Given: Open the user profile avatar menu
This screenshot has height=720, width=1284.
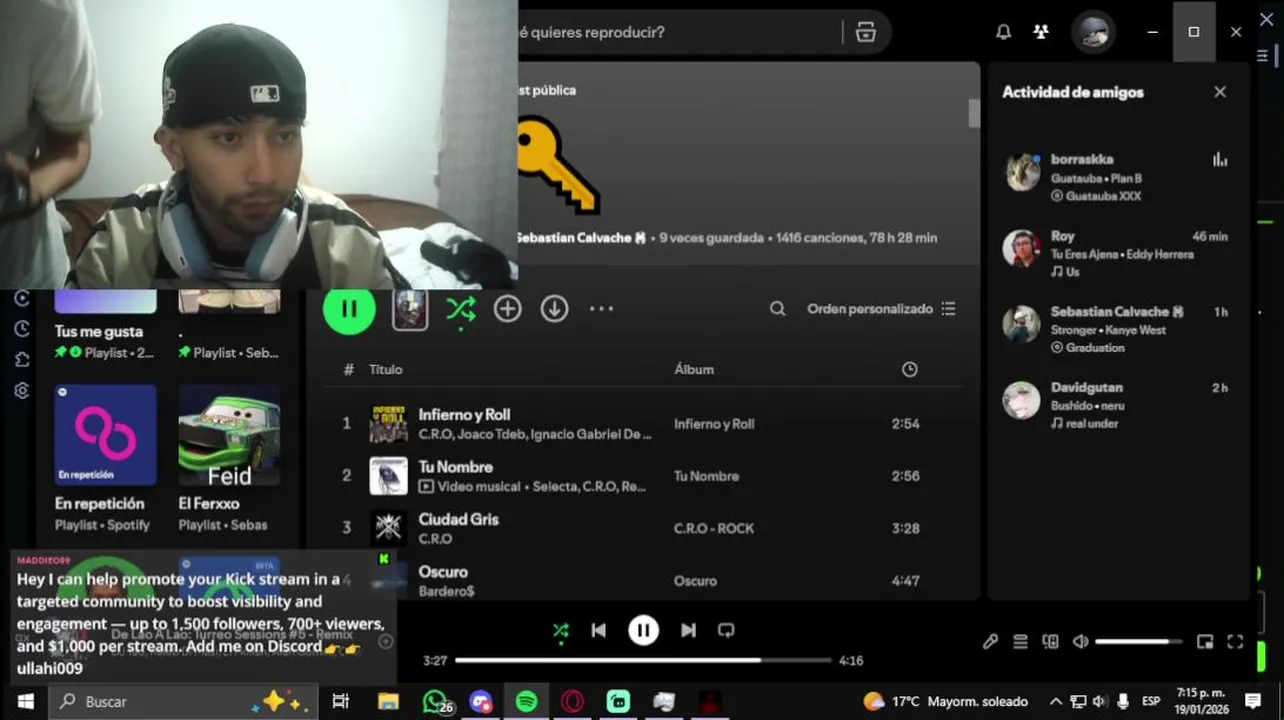Looking at the screenshot, I should point(1093,32).
